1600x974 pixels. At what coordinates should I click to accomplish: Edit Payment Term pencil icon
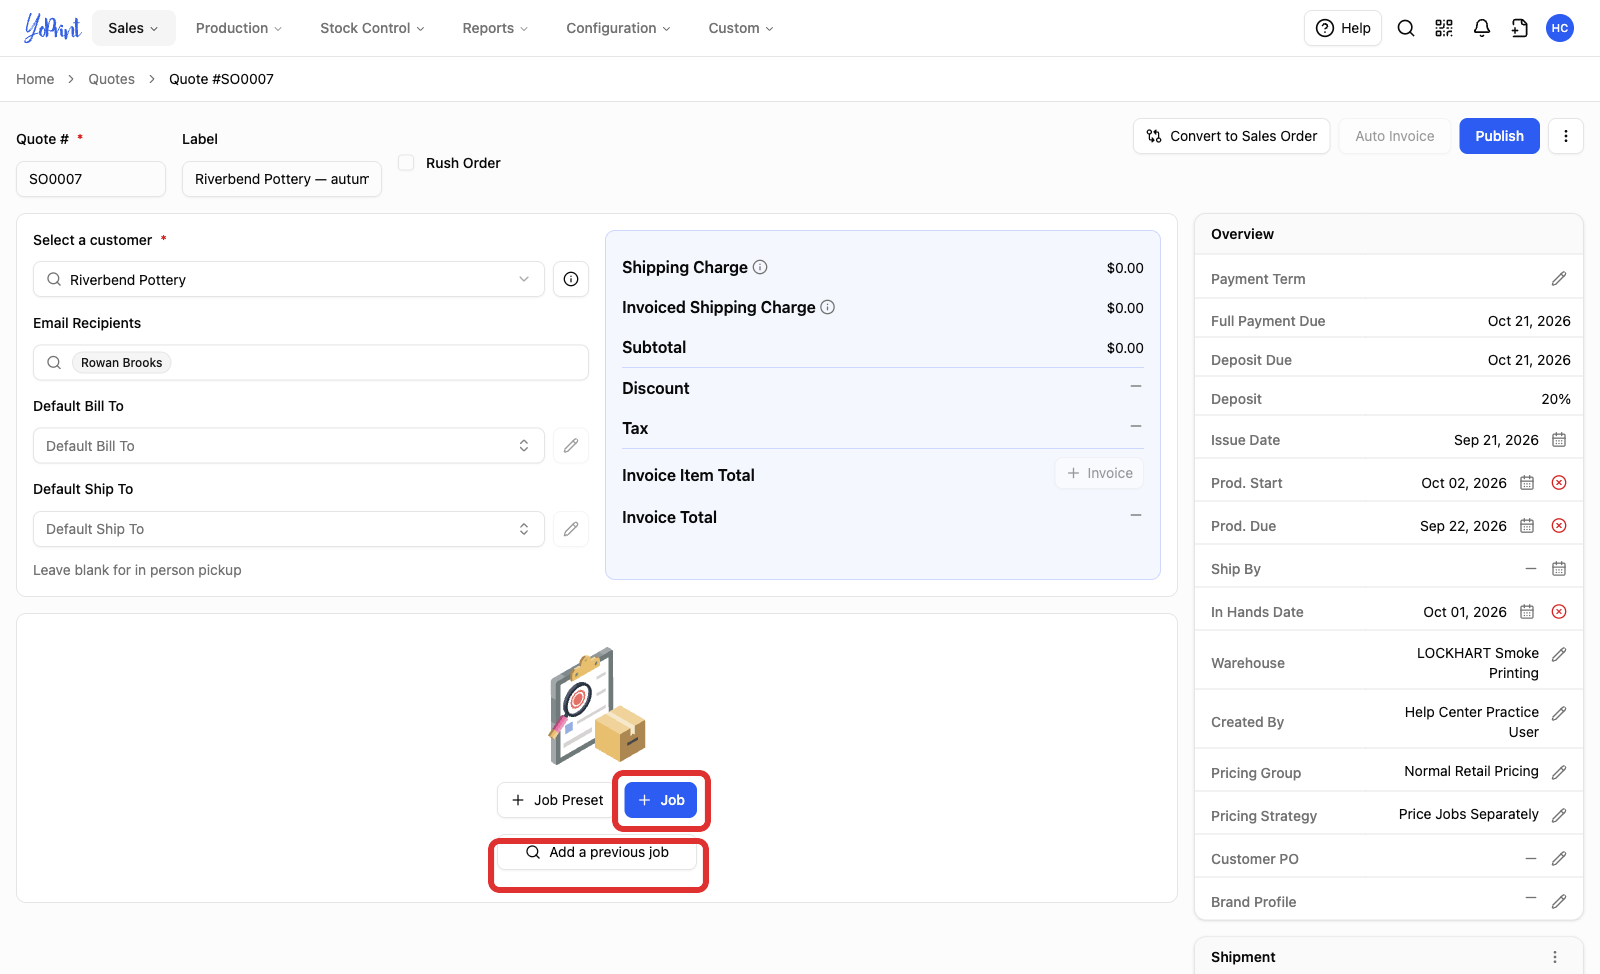click(x=1559, y=279)
